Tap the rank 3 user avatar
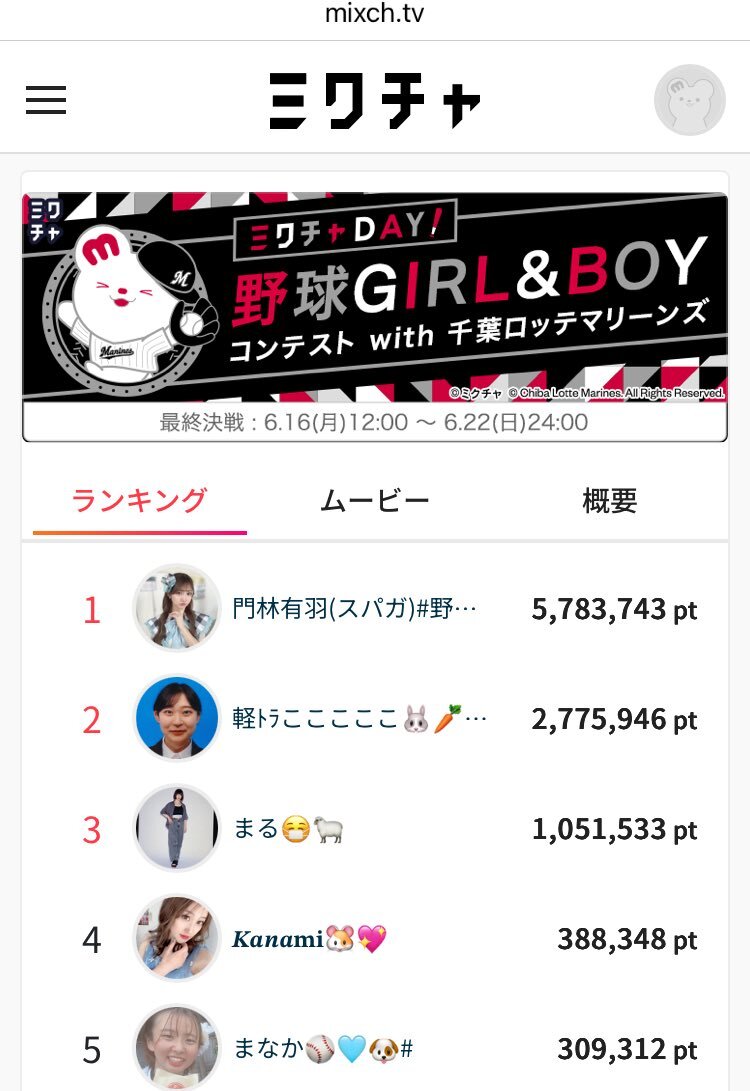750x1091 pixels. pos(177,828)
